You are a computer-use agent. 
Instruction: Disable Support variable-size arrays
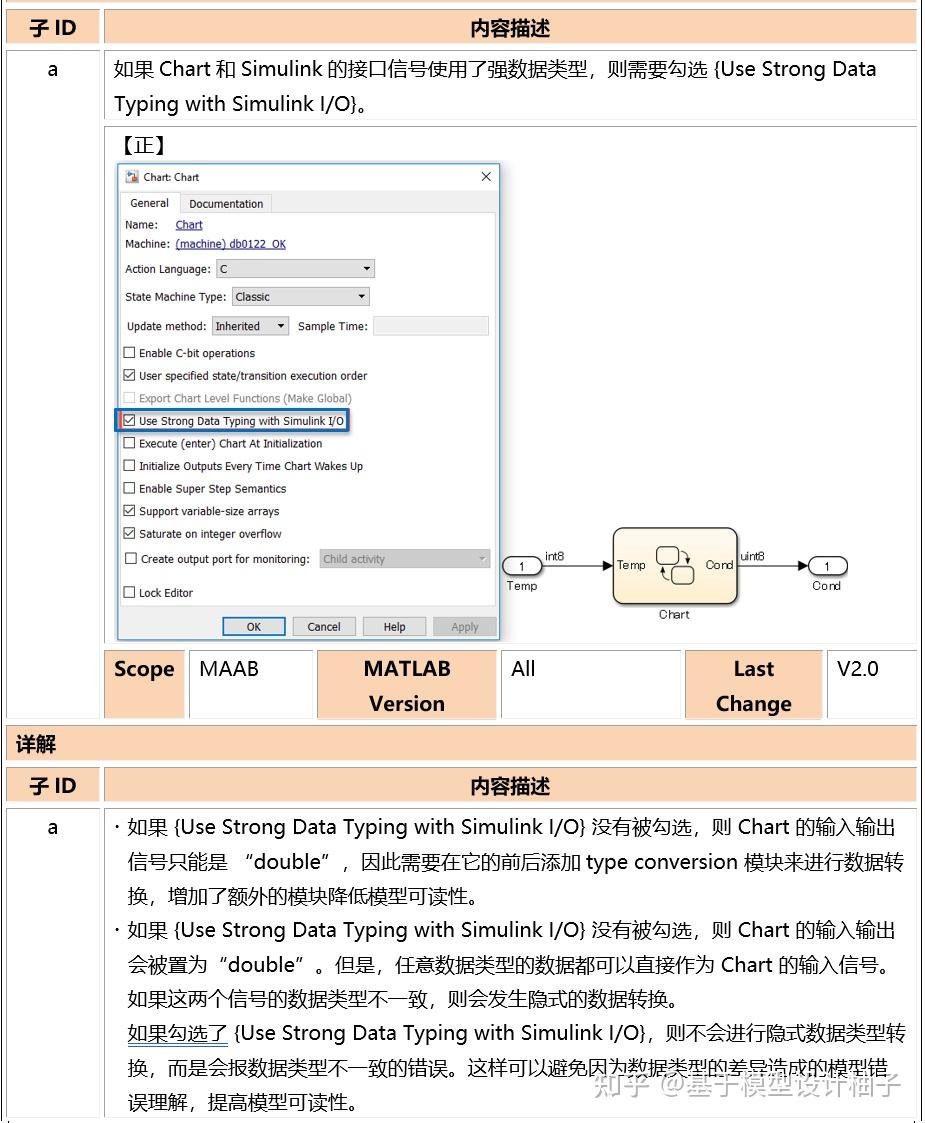pos(129,511)
